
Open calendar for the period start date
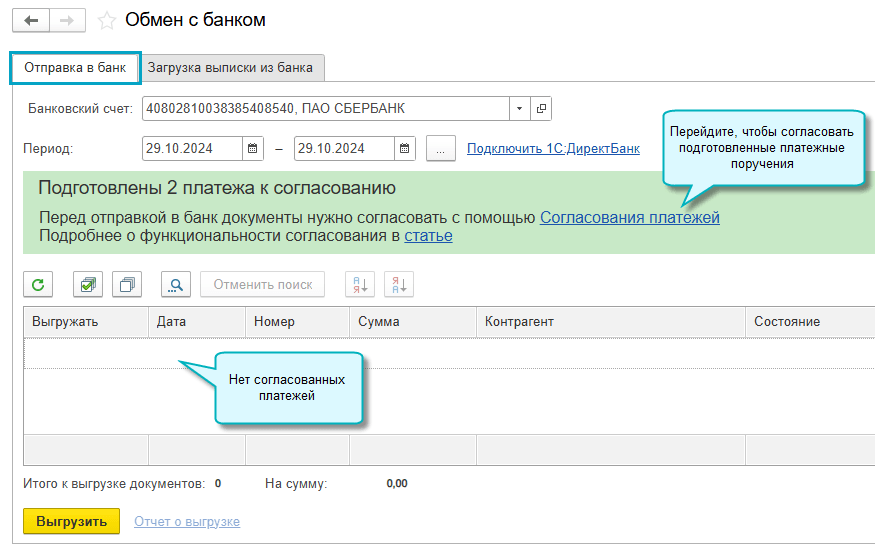coord(253,149)
